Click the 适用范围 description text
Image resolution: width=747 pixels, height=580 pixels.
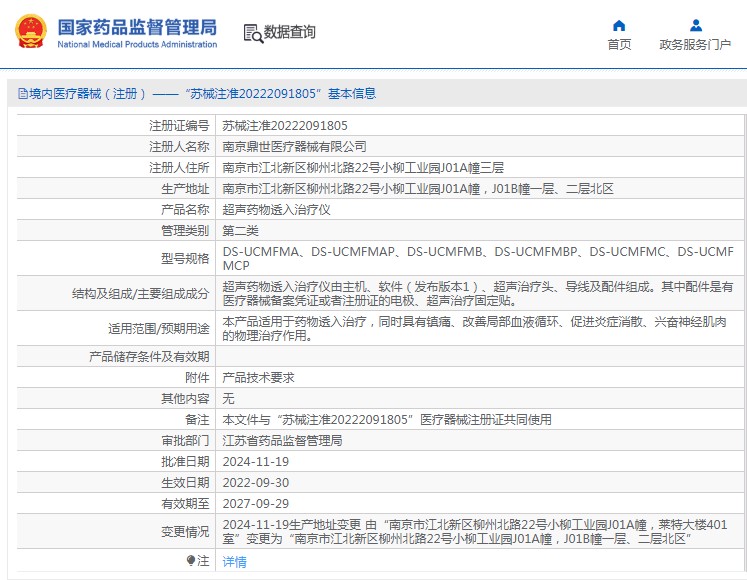pyautogui.click(x=474, y=328)
